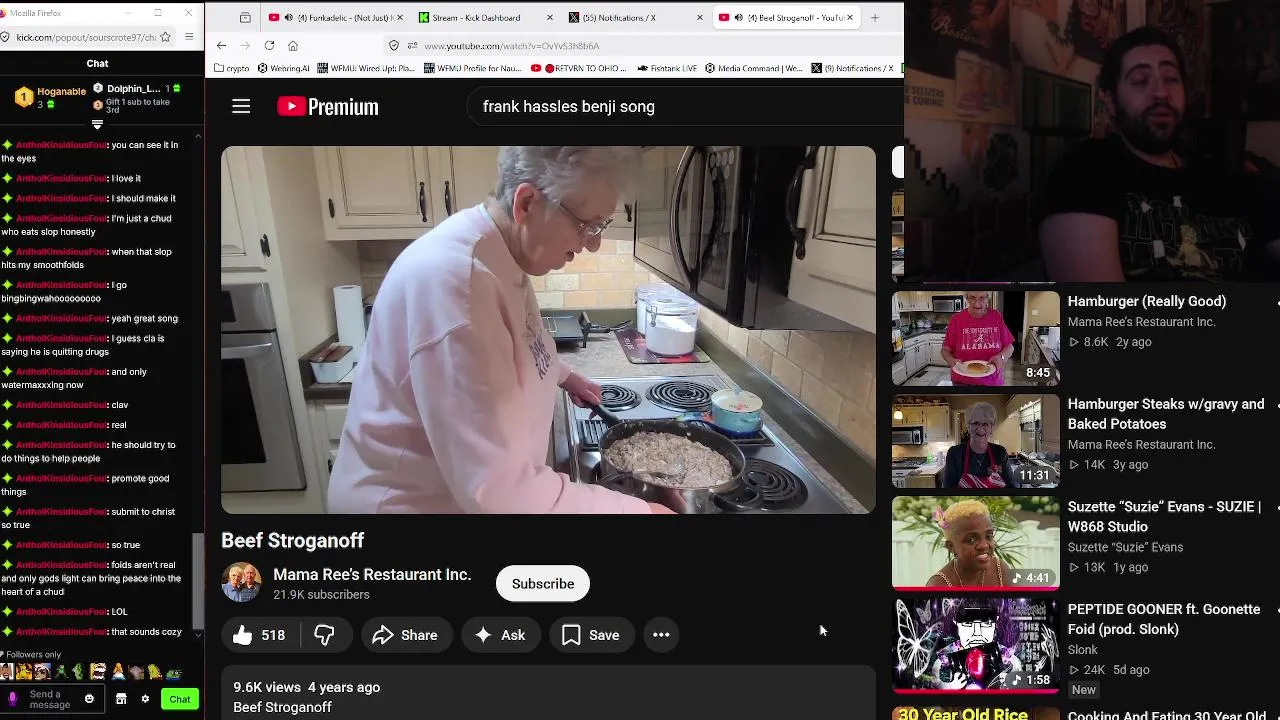Open WFMU Profile bookmark
This screenshot has height=720, width=1280.
[473, 68]
